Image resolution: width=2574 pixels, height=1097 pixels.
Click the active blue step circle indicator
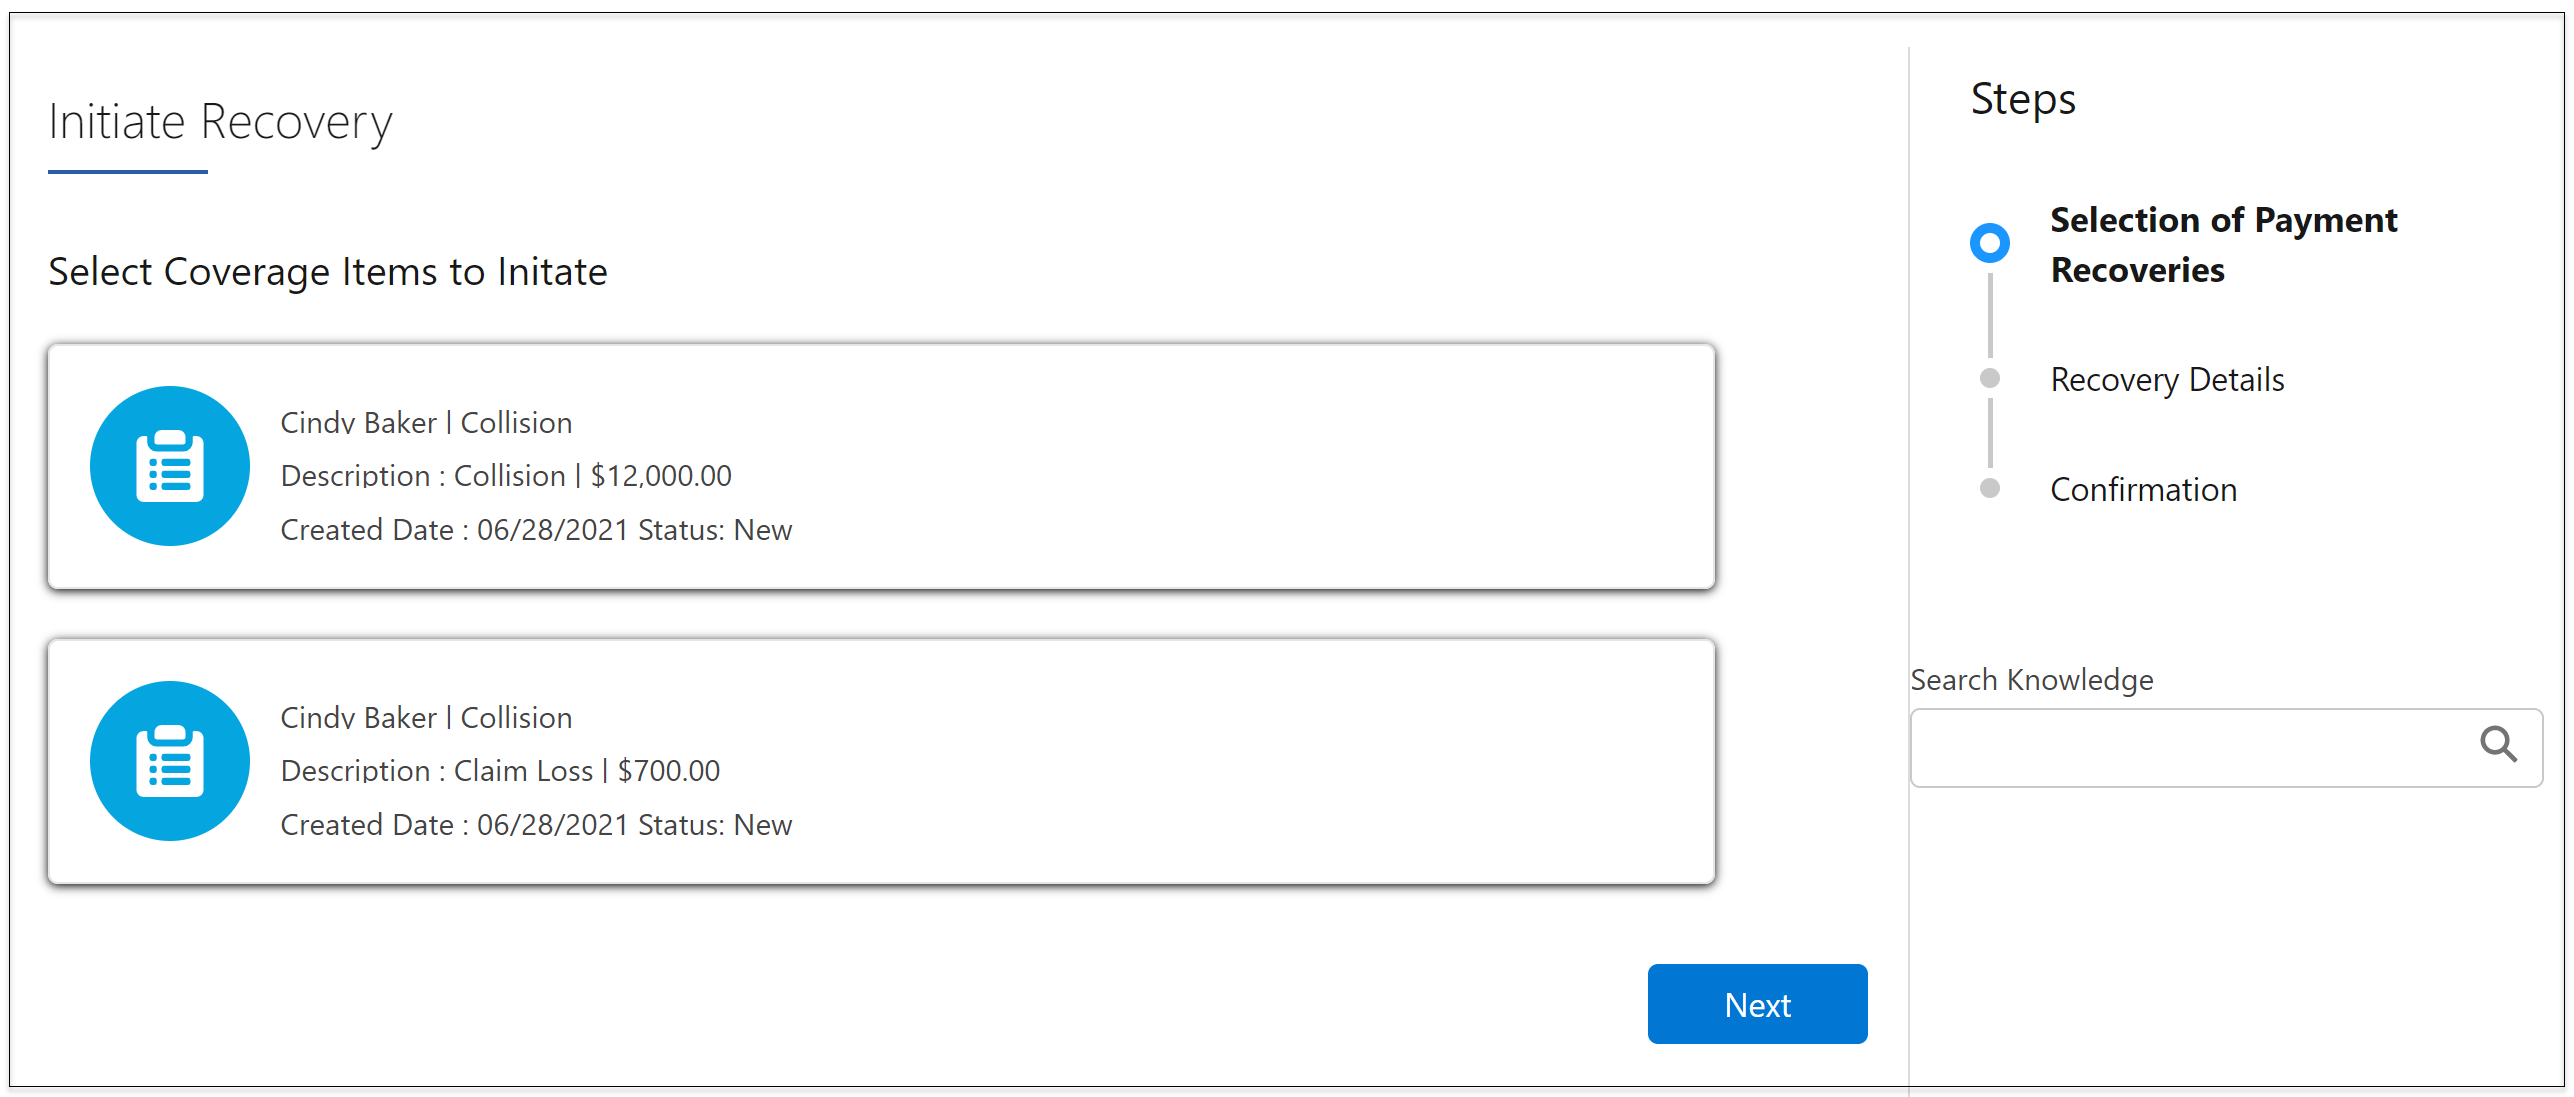pyautogui.click(x=1989, y=243)
